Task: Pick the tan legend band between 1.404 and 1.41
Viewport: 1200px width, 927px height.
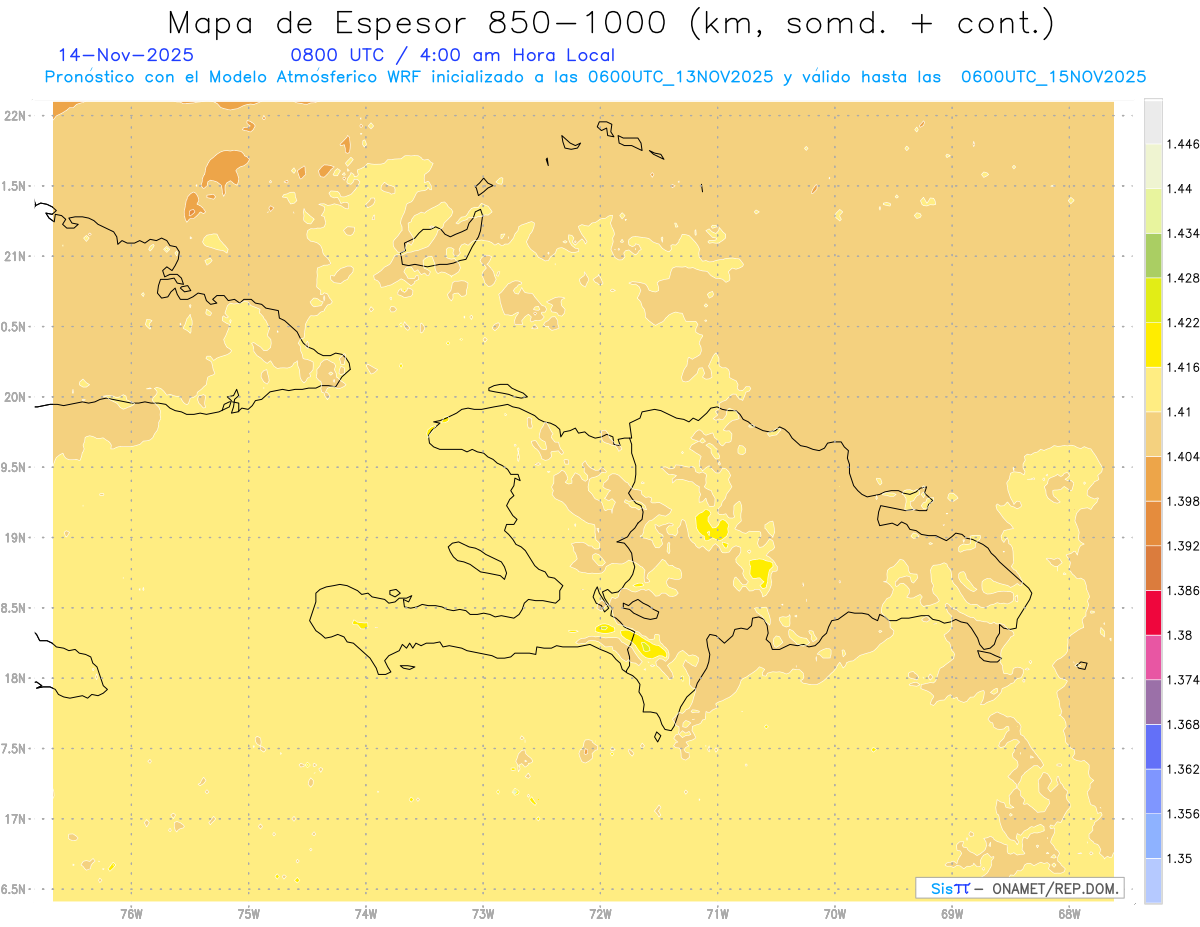Action: click(1153, 434)
